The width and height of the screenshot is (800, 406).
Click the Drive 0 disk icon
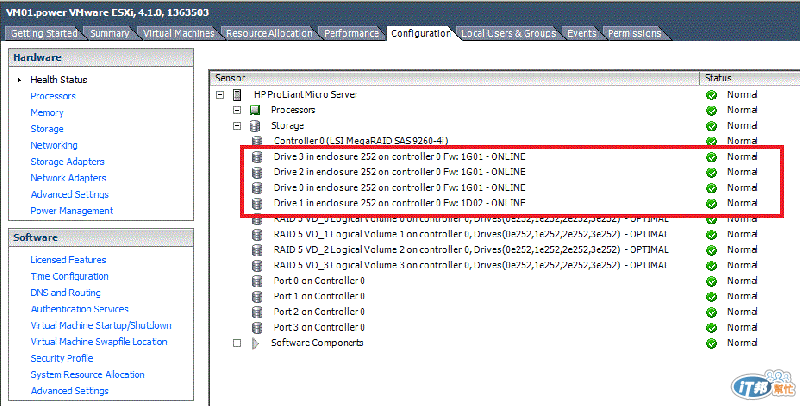pos(257,188)
